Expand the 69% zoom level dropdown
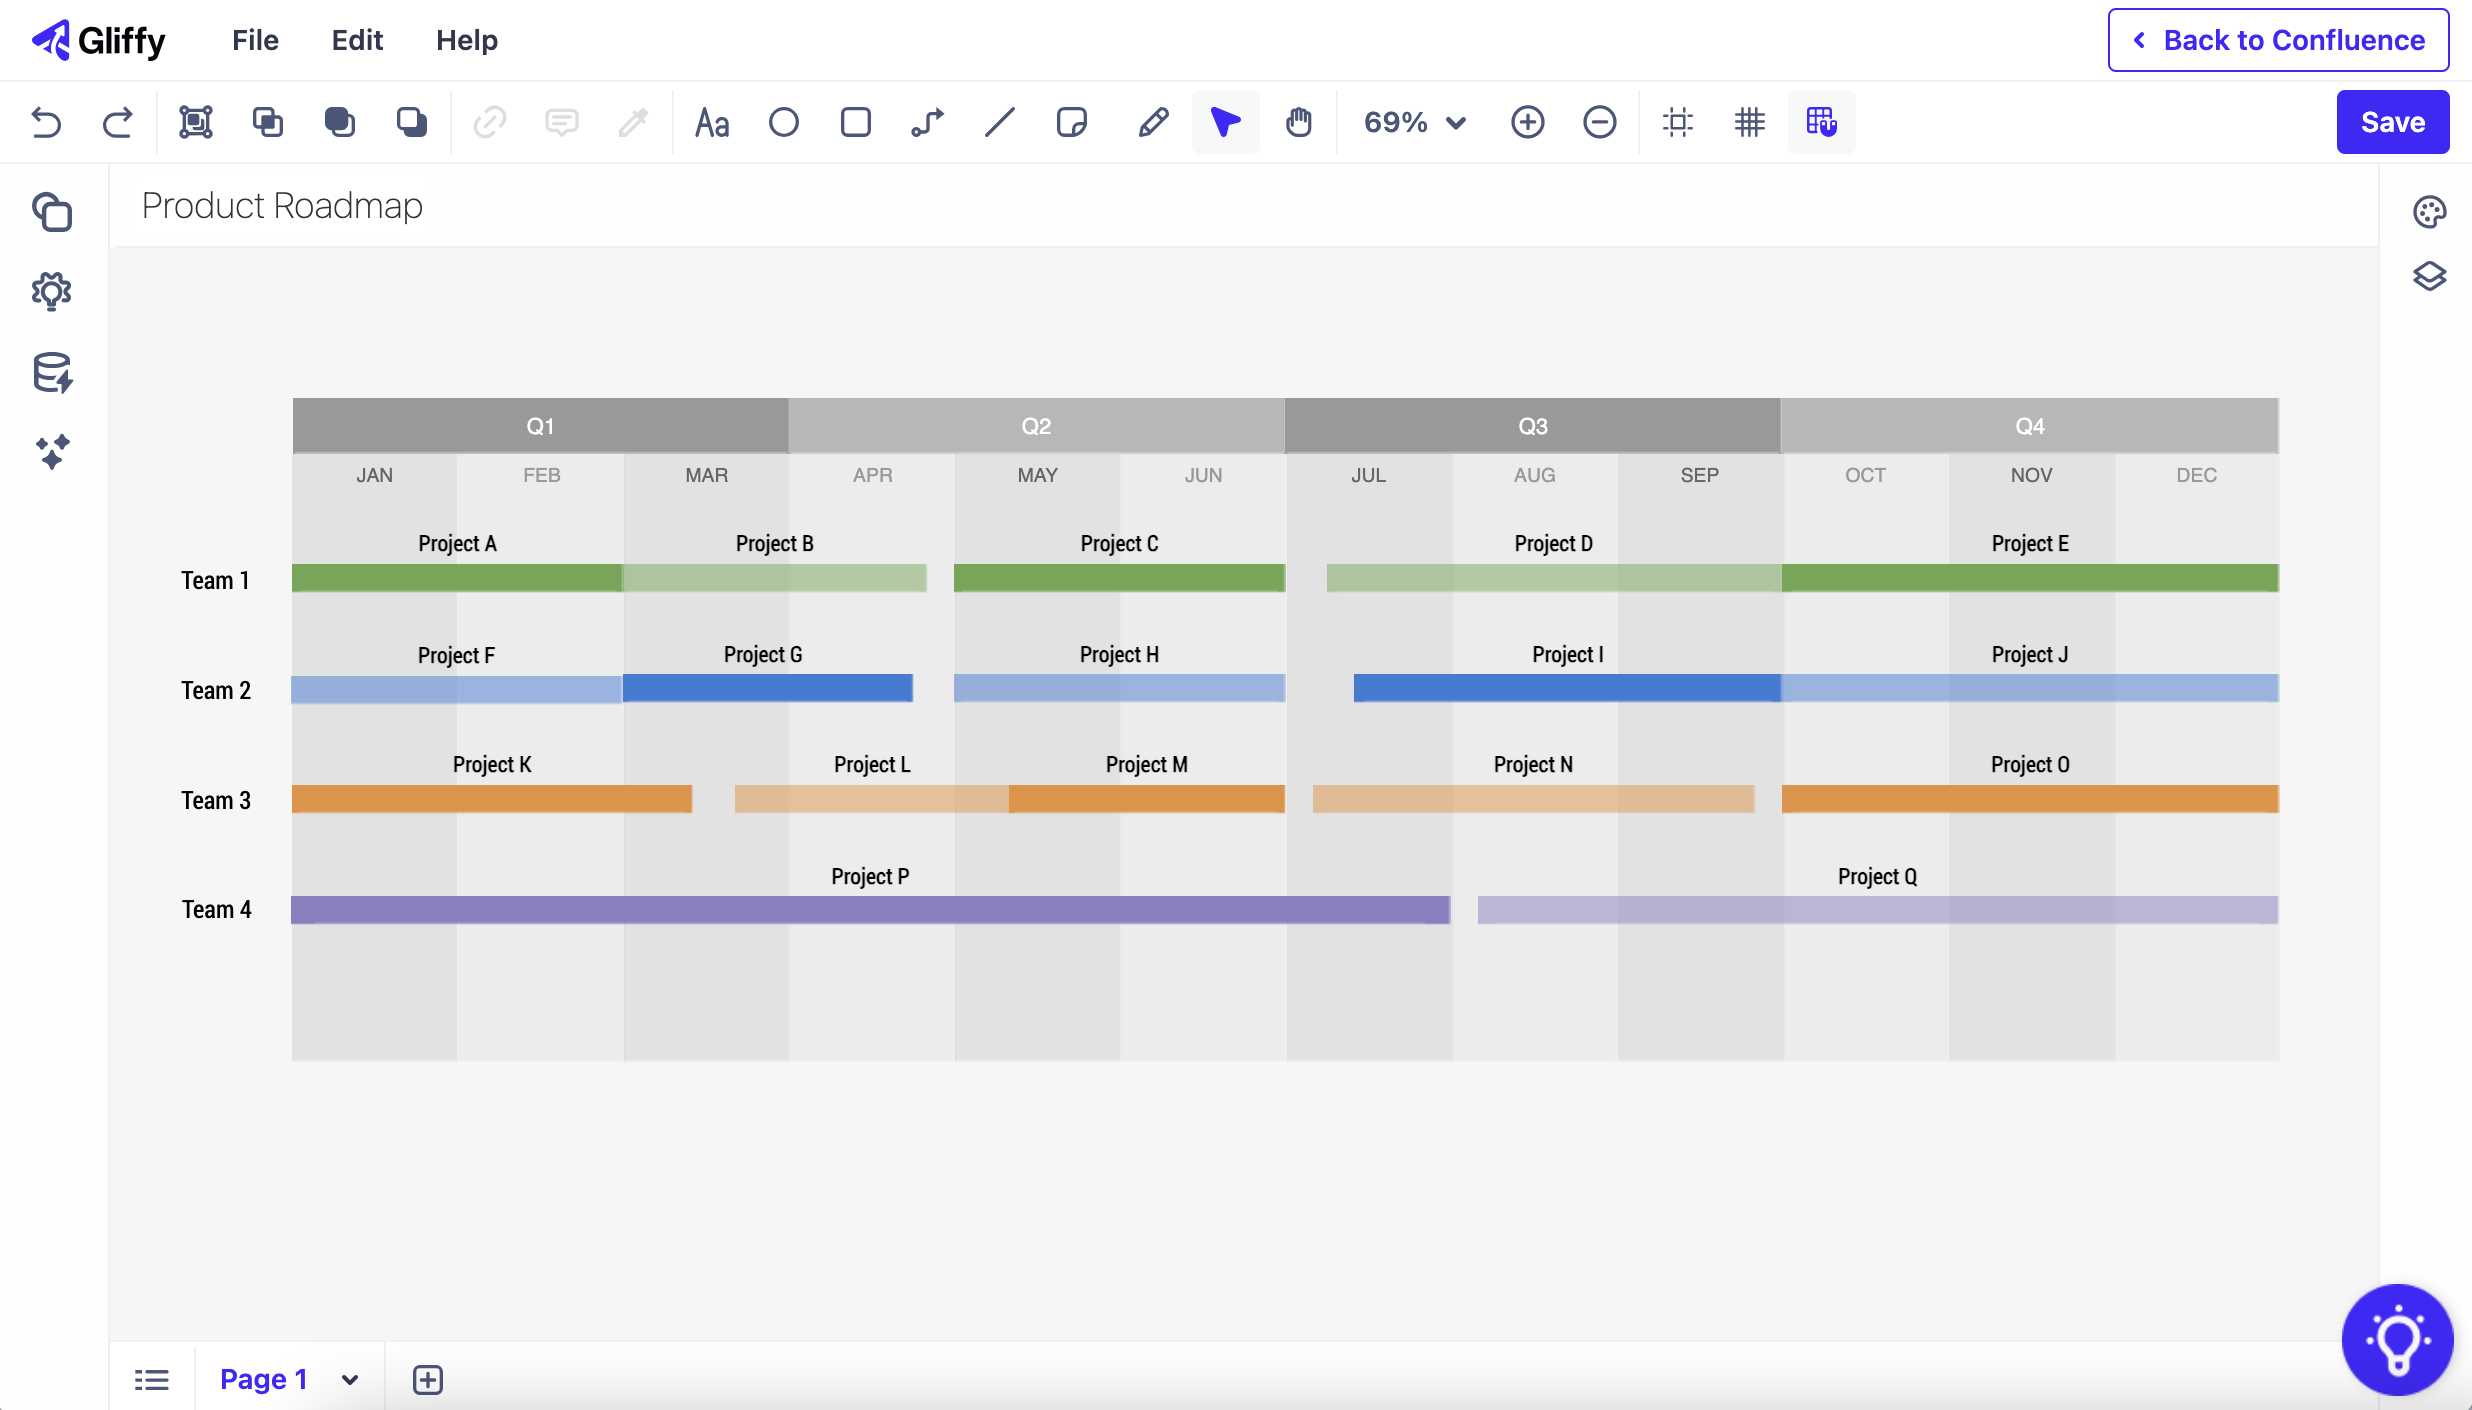This screenshot has height=1410, width=2472. [x=1415, y=122]
